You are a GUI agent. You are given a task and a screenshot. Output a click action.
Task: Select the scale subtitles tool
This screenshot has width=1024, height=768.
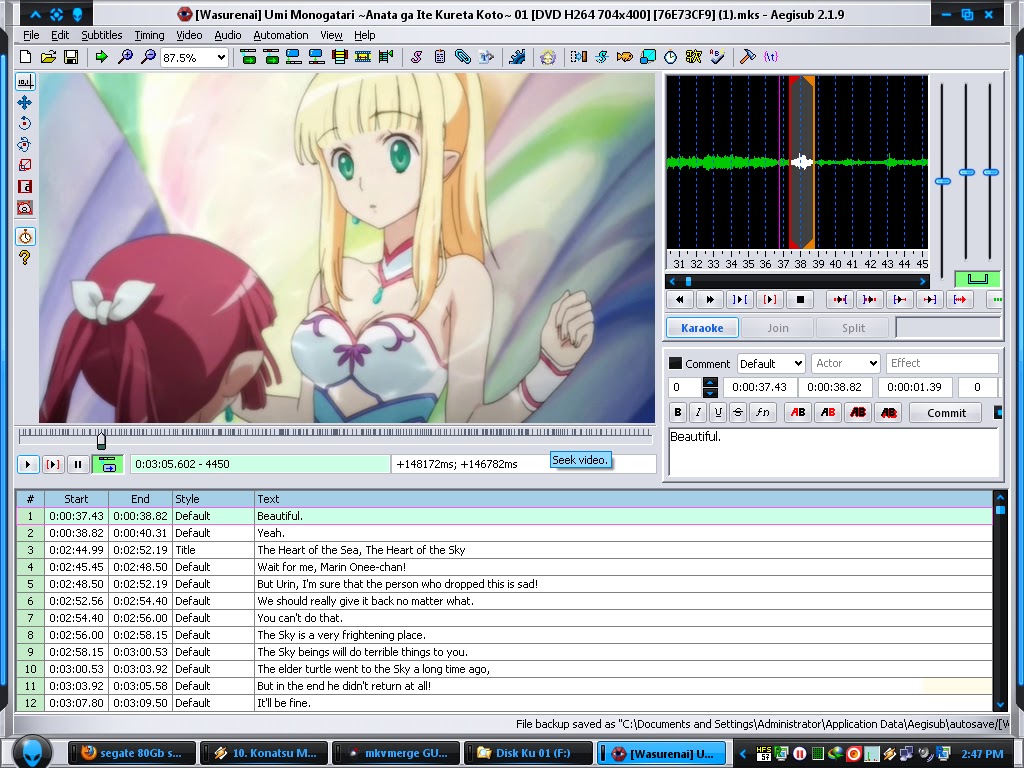tap(25, 165)
